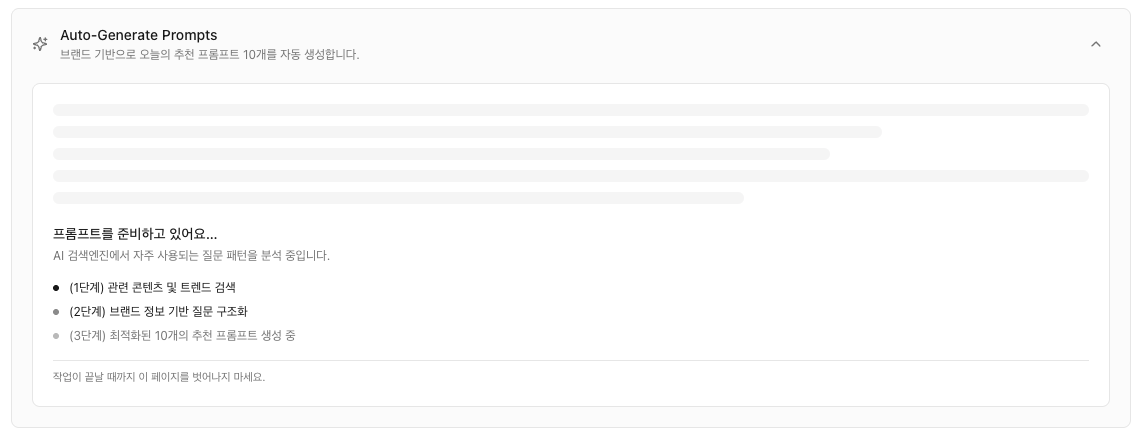Click the divider line above the footer notice
1147x438 pixels.
click(x=570, y=360)
